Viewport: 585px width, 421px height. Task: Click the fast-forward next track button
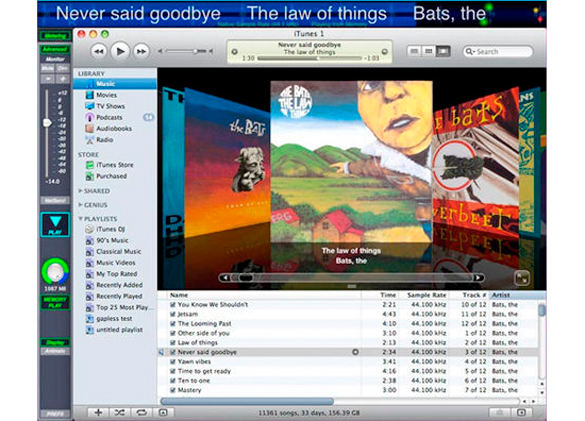[x=141, y=51]
